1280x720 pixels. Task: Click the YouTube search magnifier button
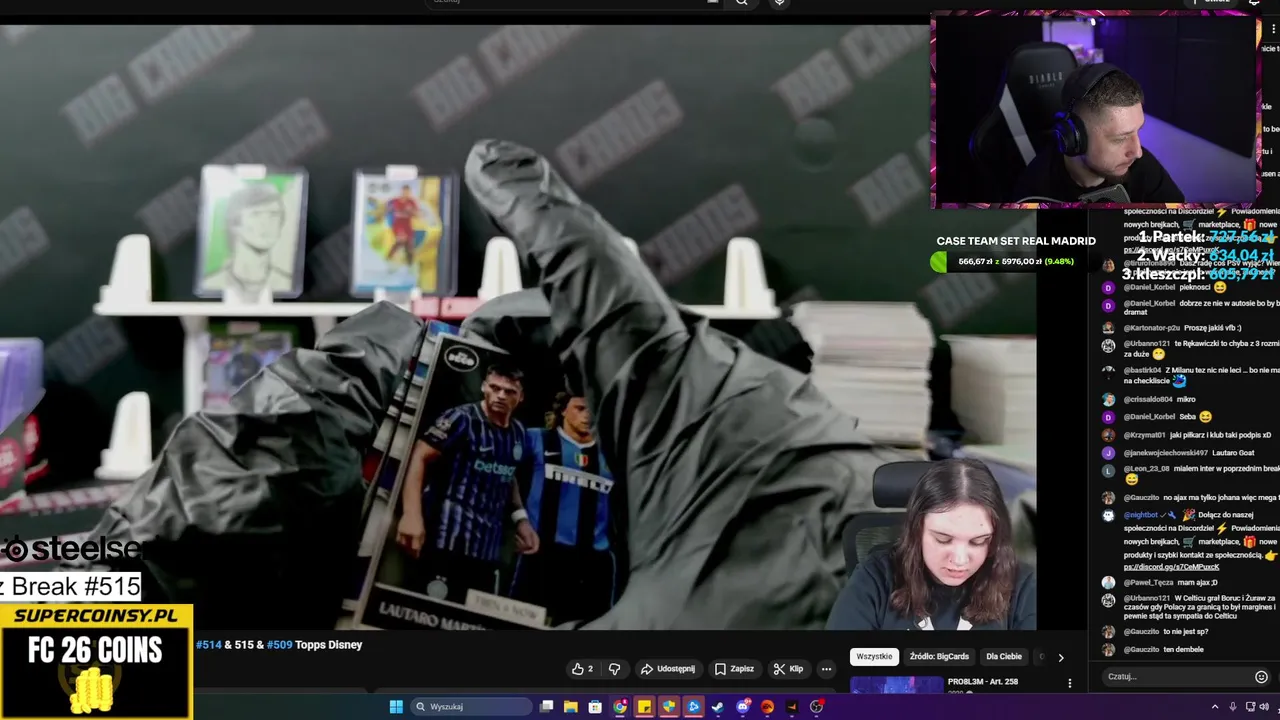click(741, 2)
